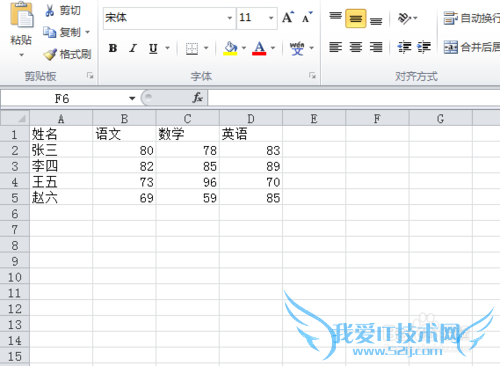Viewport: 500px width, 366px height.
Task: Toggle Bold formatting
Action: pos(113,48)
